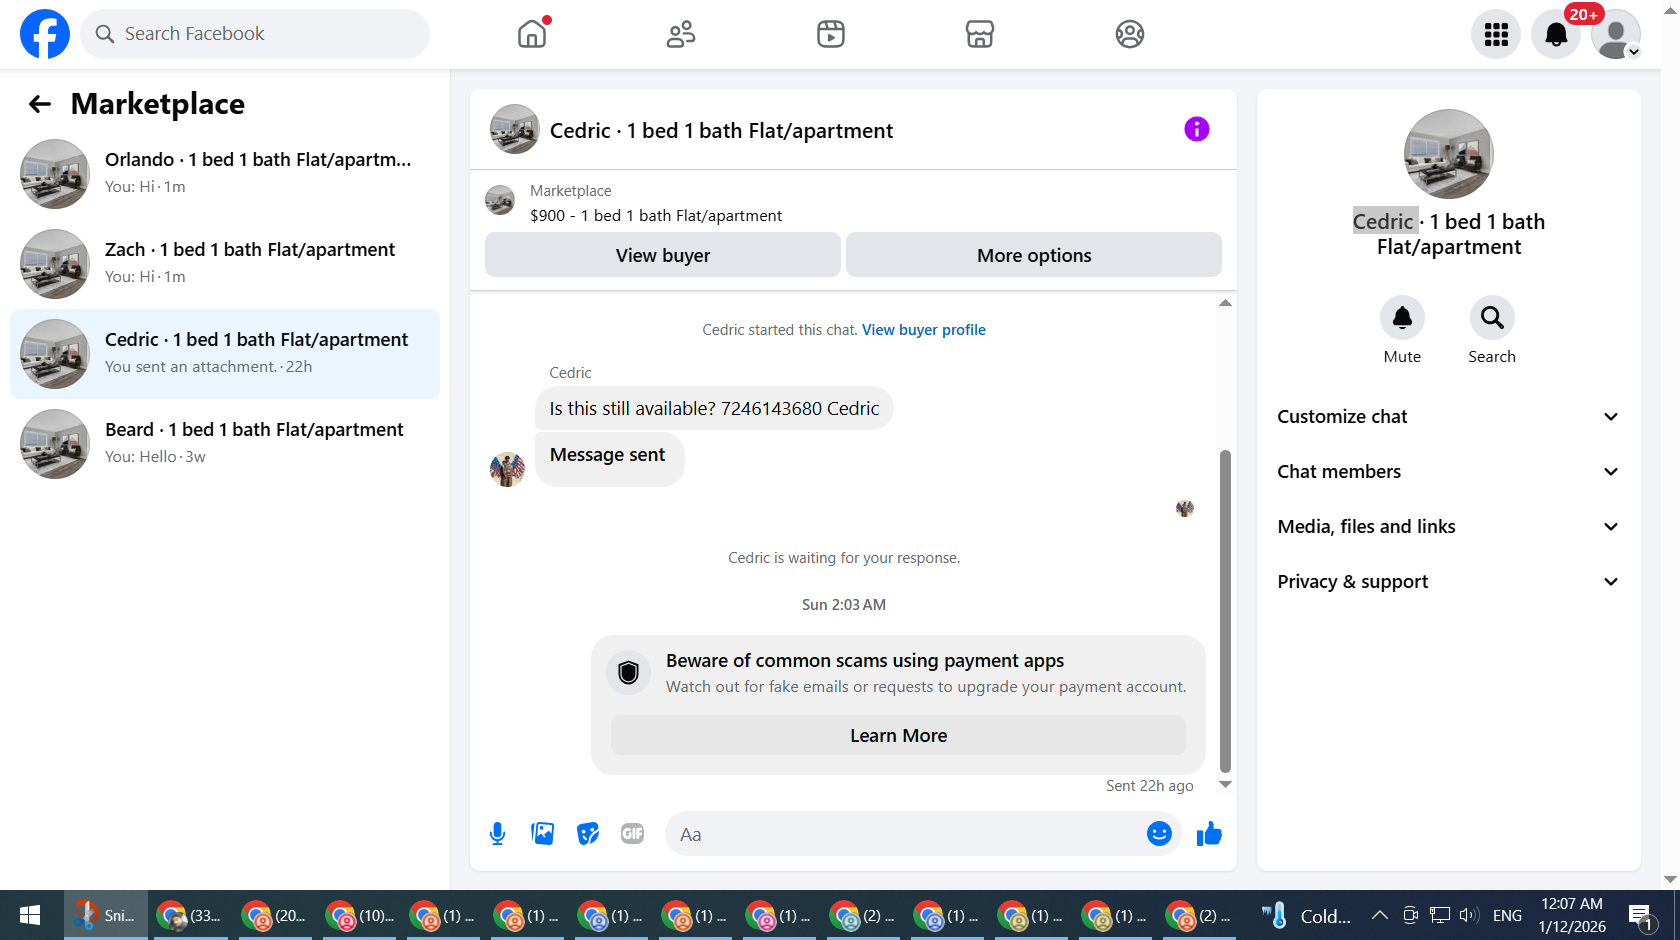Image resolution: width=1680 pixels, height=940 pixels.
Task: Click the chat scrollbar up arrow
Action: pos(1225,303)
